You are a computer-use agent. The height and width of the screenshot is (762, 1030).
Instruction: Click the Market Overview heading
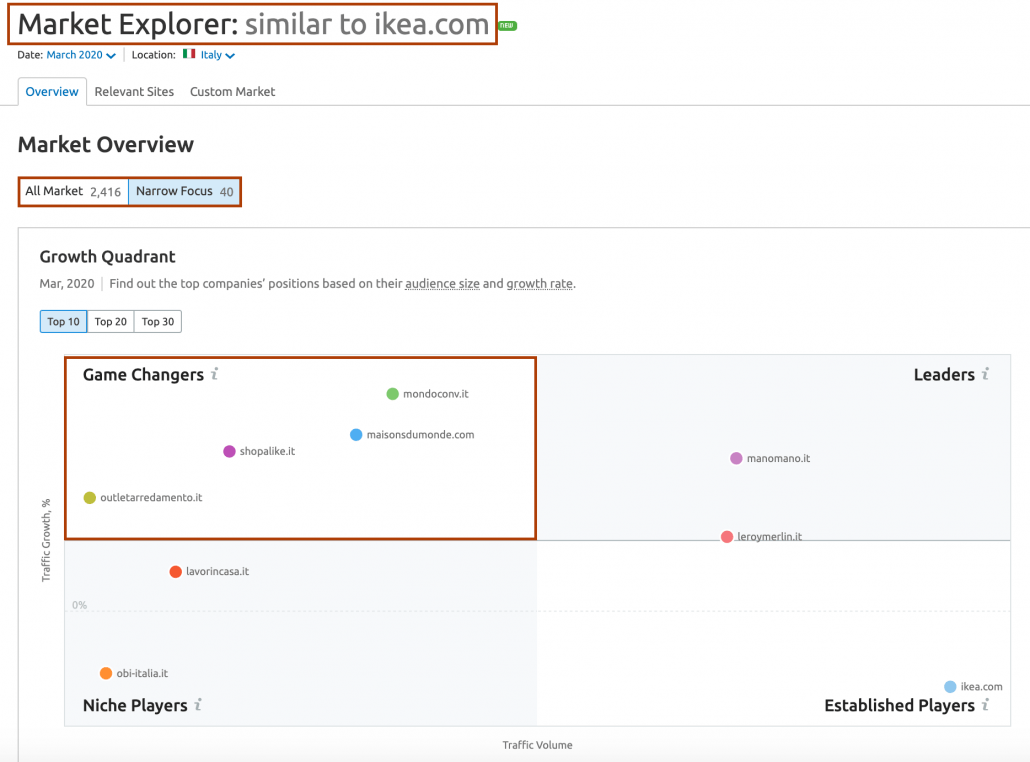(106, 145)
